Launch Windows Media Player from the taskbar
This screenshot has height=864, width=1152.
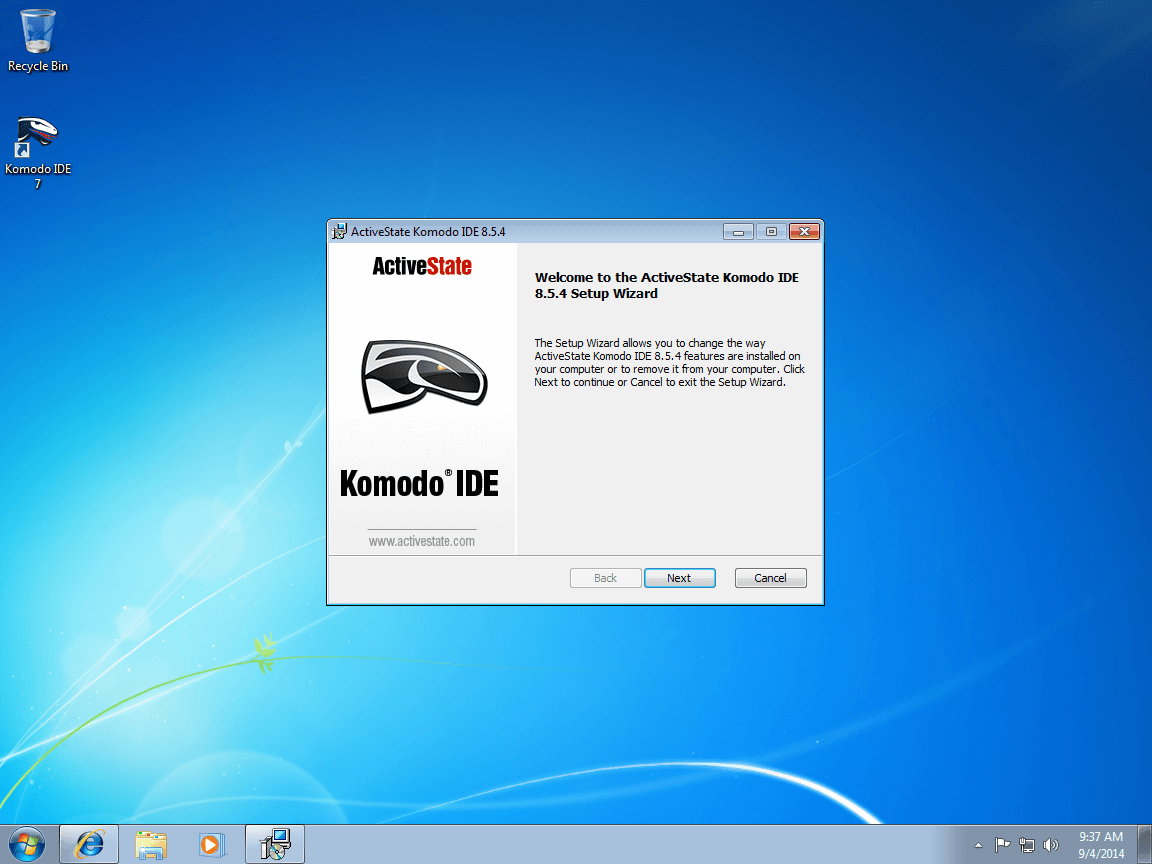212,845
